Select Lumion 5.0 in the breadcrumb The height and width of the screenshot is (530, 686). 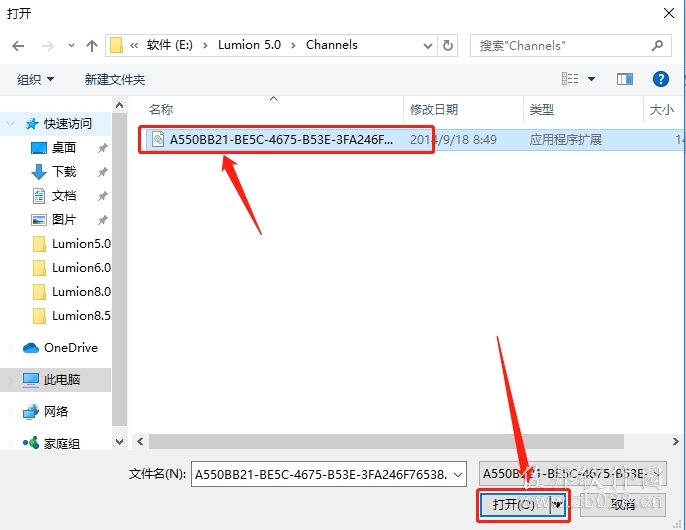point(249,45)
